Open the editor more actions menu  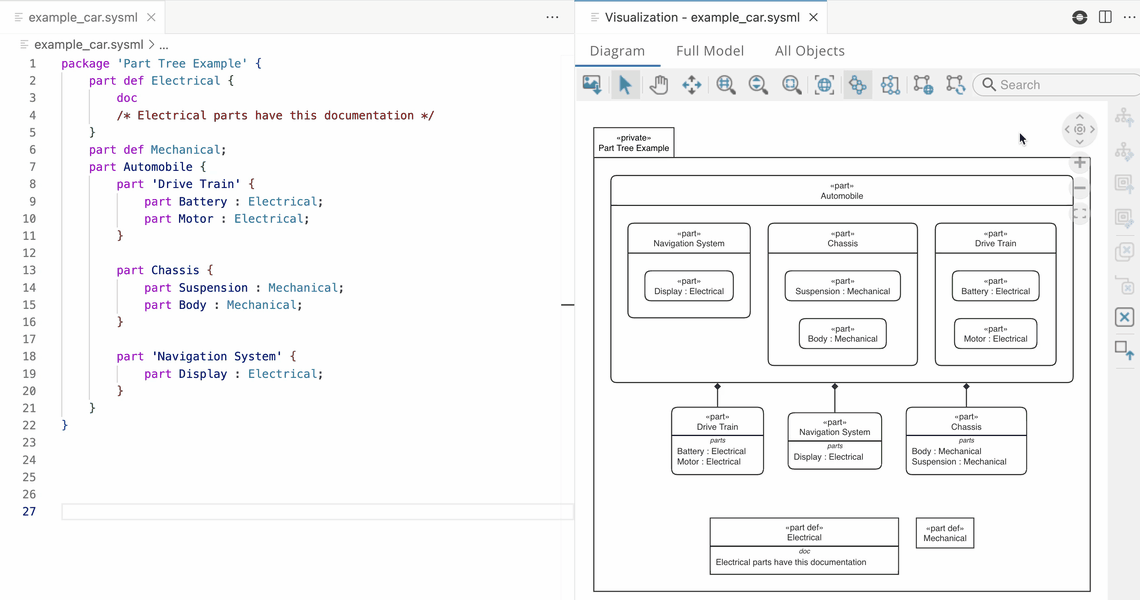(x=552, y=17)
